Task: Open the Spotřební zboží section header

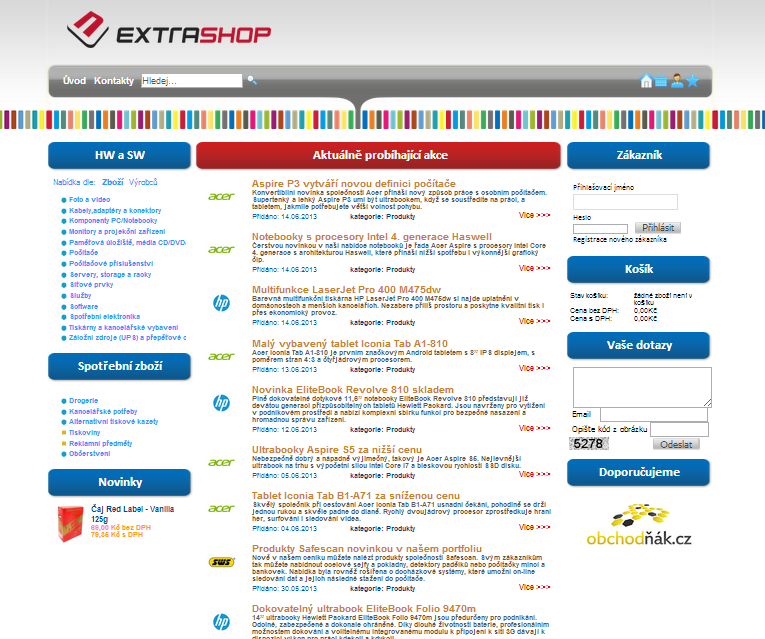Action: [x=120, y=366]
